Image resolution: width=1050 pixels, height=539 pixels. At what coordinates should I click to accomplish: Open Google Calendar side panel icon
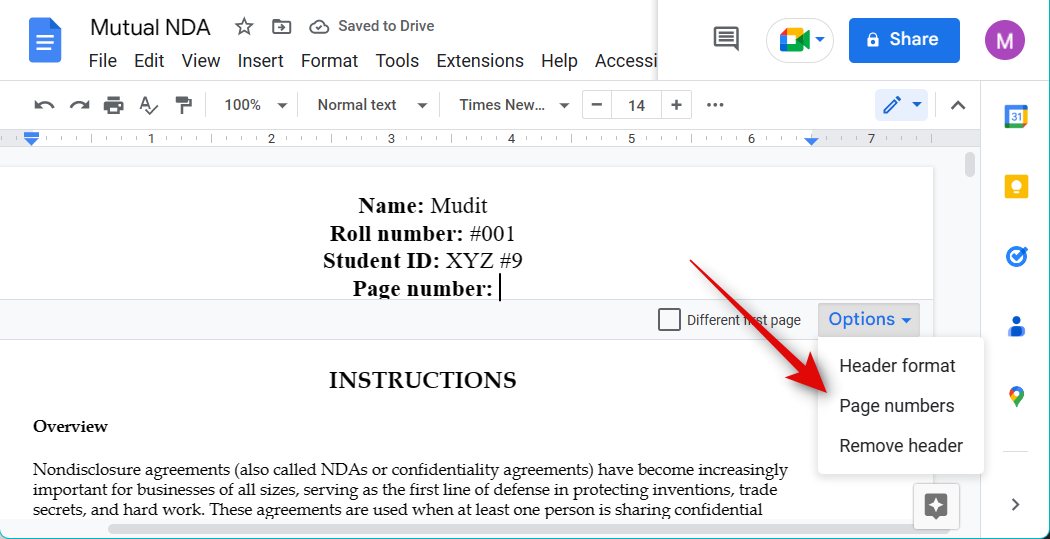coord(1016,117)
